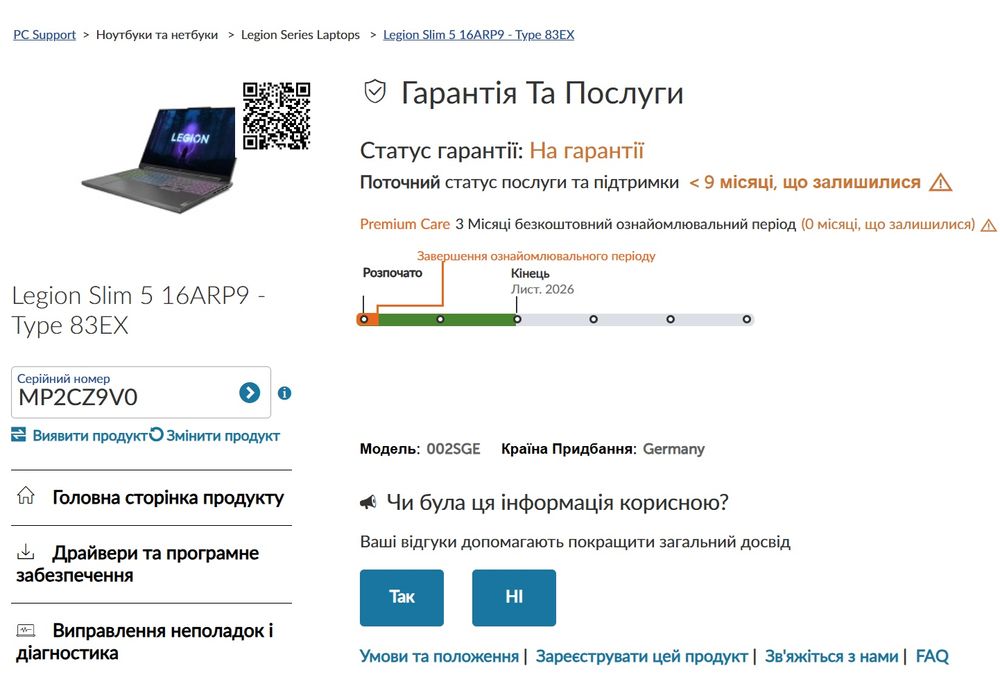
Task: Click the detect product icon
Action: pyautogui.click(x=18, y=435)
